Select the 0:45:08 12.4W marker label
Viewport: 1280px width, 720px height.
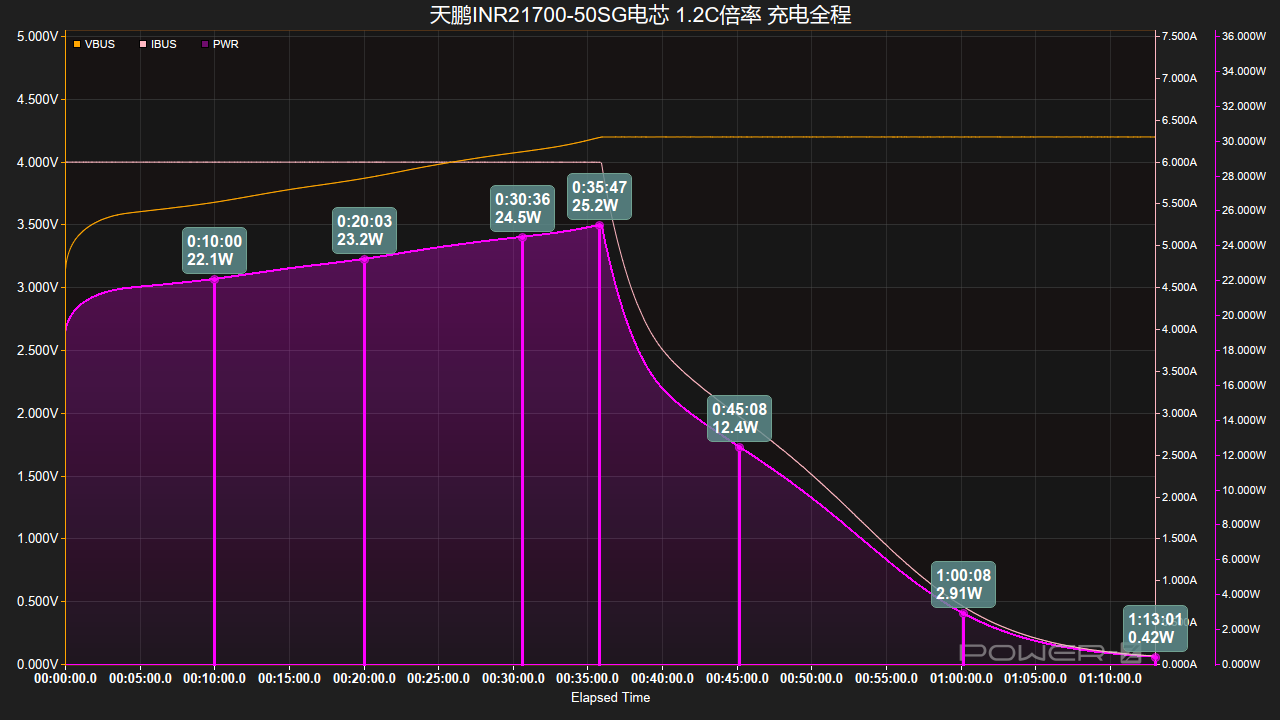(739, 418)
